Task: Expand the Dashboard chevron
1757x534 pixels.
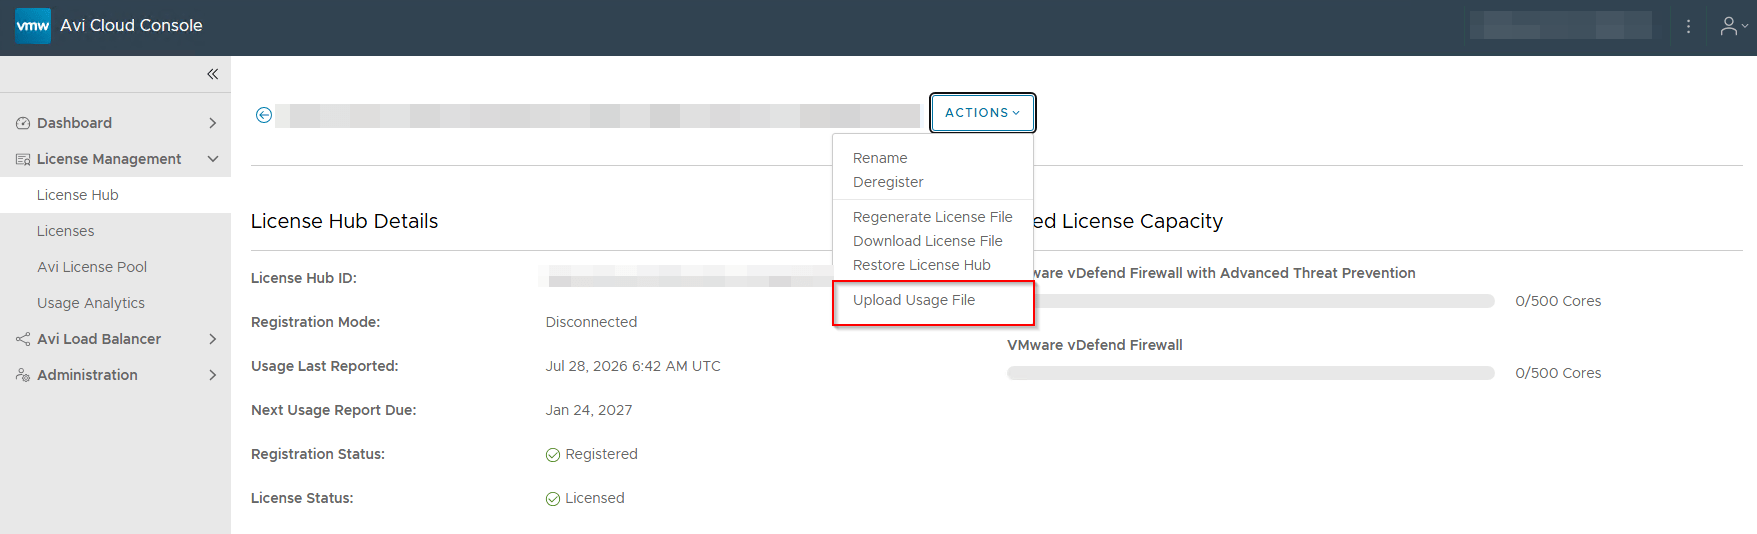Action: click(x=212, y=123)
